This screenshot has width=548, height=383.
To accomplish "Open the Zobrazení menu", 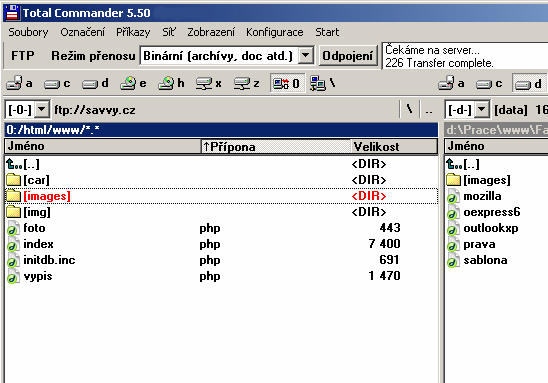I will [x=211, y=32].
